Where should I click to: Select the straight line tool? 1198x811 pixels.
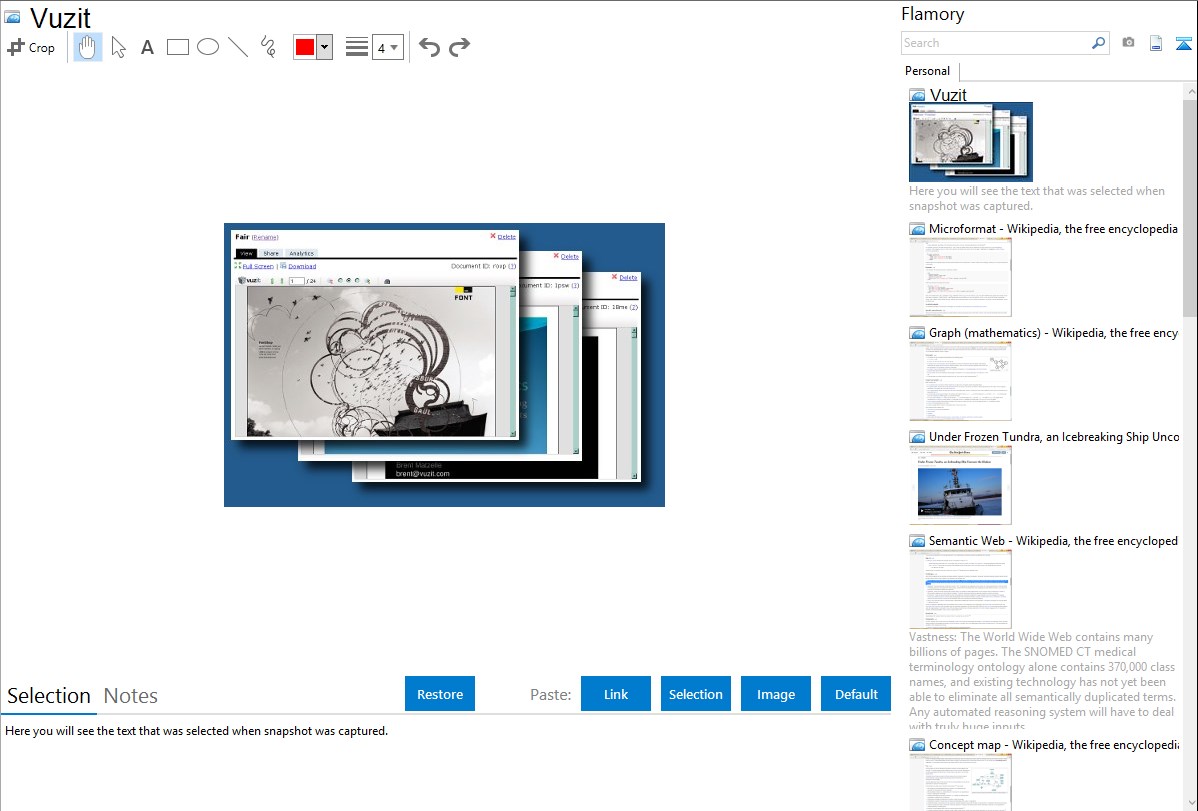coord(238,47)
